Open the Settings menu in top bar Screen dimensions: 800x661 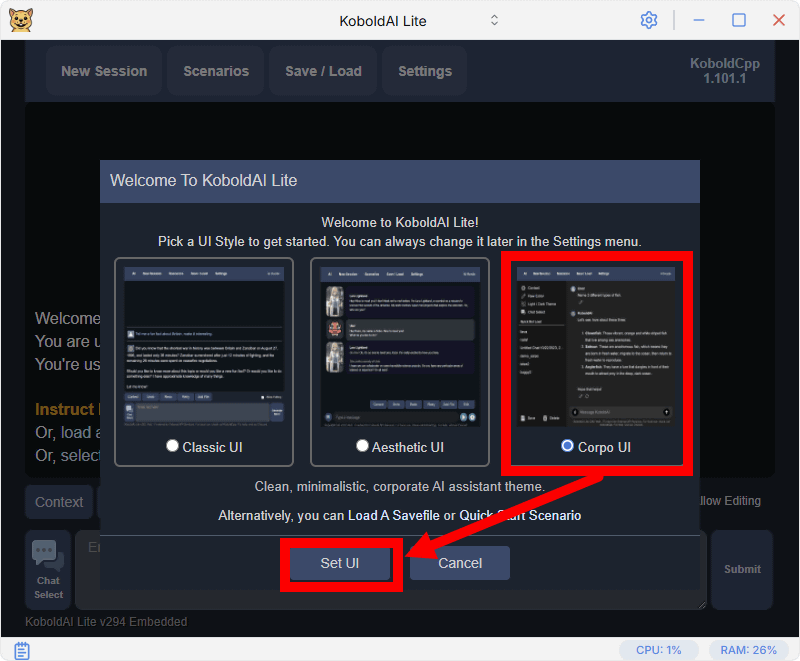(x=425, y=71)
